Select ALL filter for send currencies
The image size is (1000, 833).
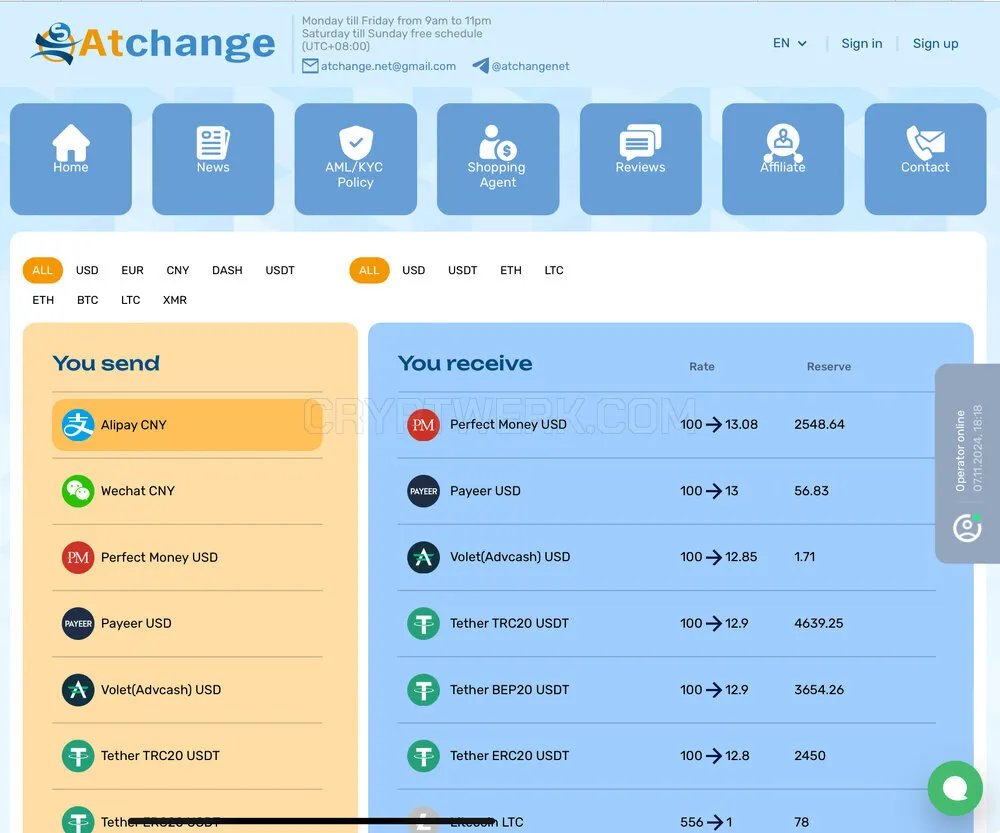click(x=43, y=270)
